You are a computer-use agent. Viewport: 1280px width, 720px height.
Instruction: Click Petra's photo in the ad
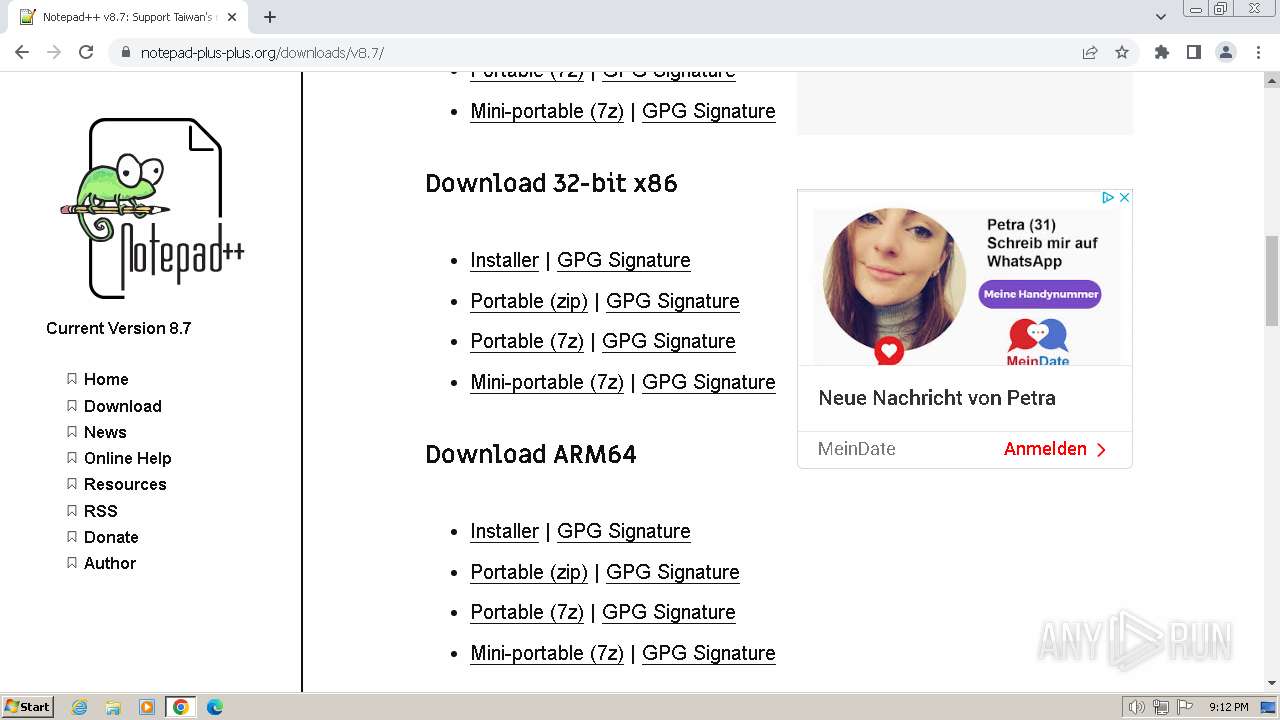tap(894, 281)
